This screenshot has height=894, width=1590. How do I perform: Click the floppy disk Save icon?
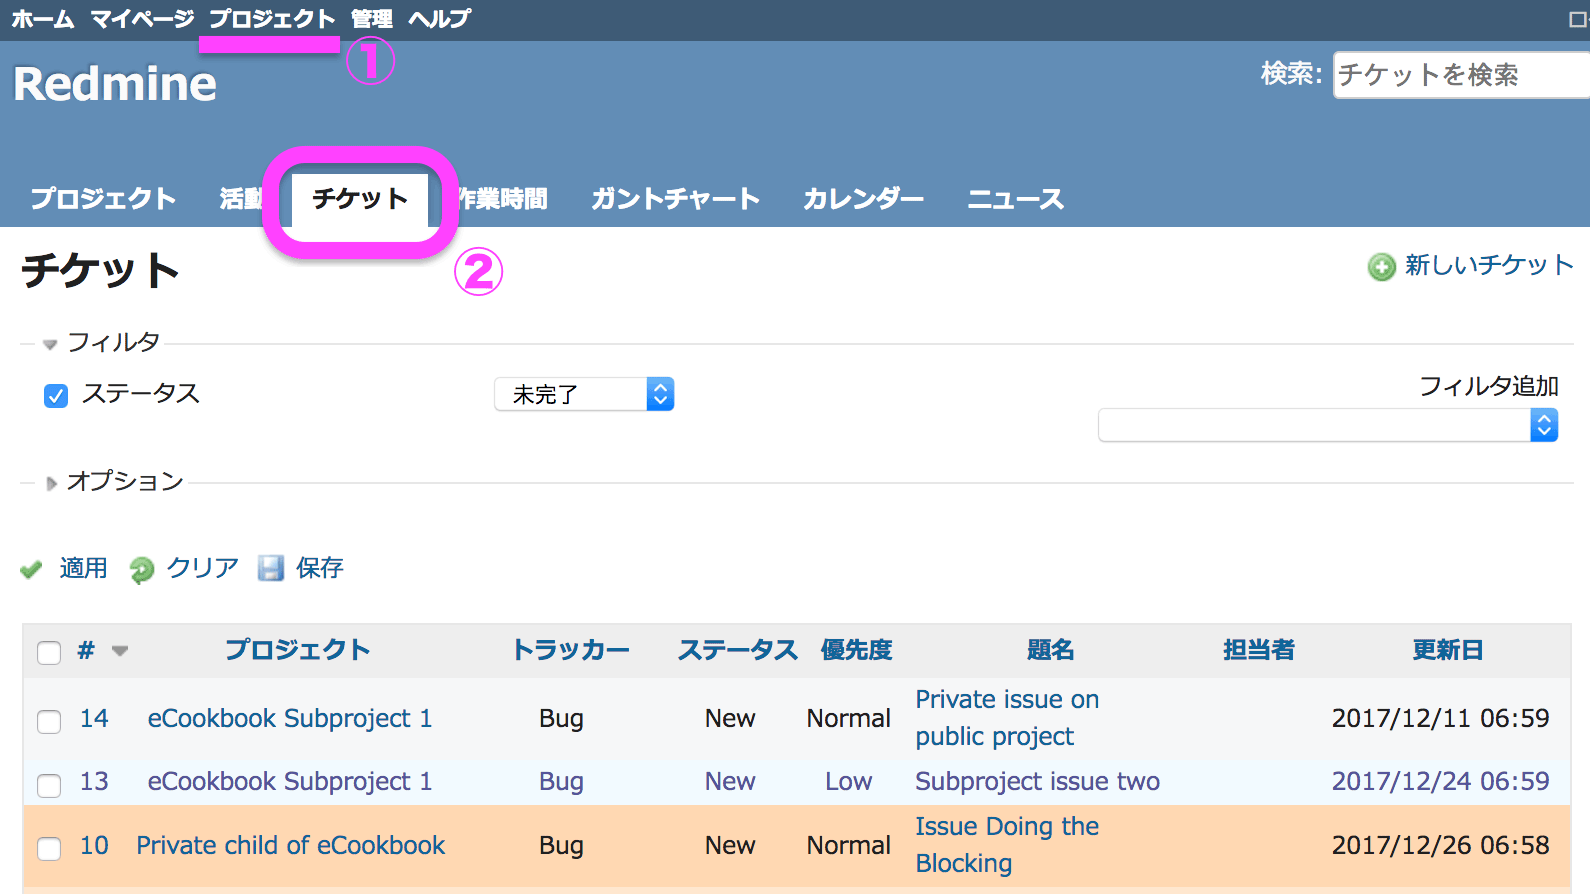(x=271, y=568)
